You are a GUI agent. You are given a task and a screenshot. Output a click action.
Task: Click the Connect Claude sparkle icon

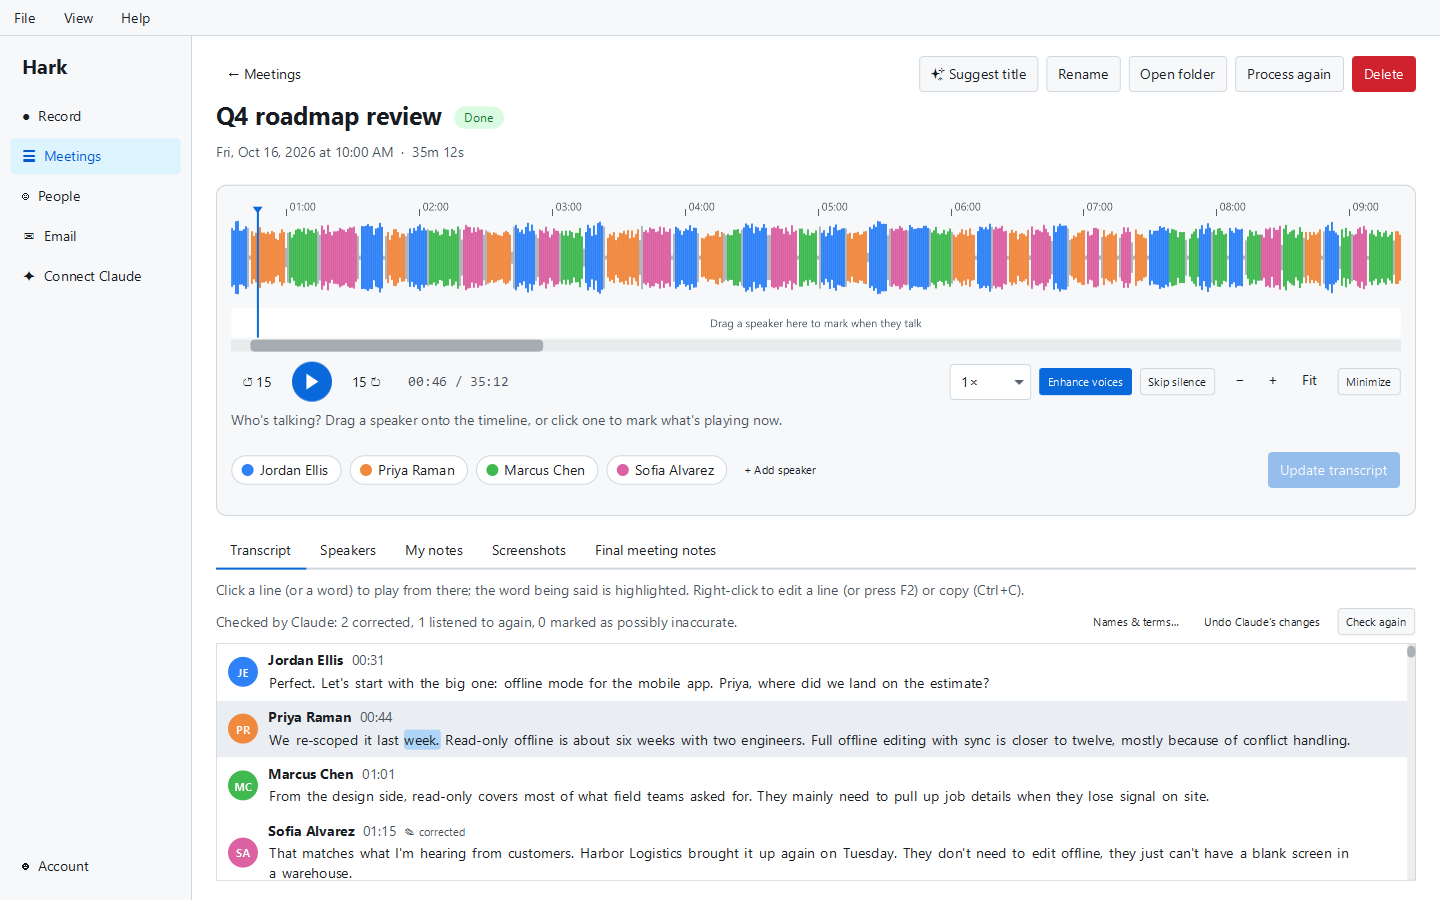tap(29, 277)
